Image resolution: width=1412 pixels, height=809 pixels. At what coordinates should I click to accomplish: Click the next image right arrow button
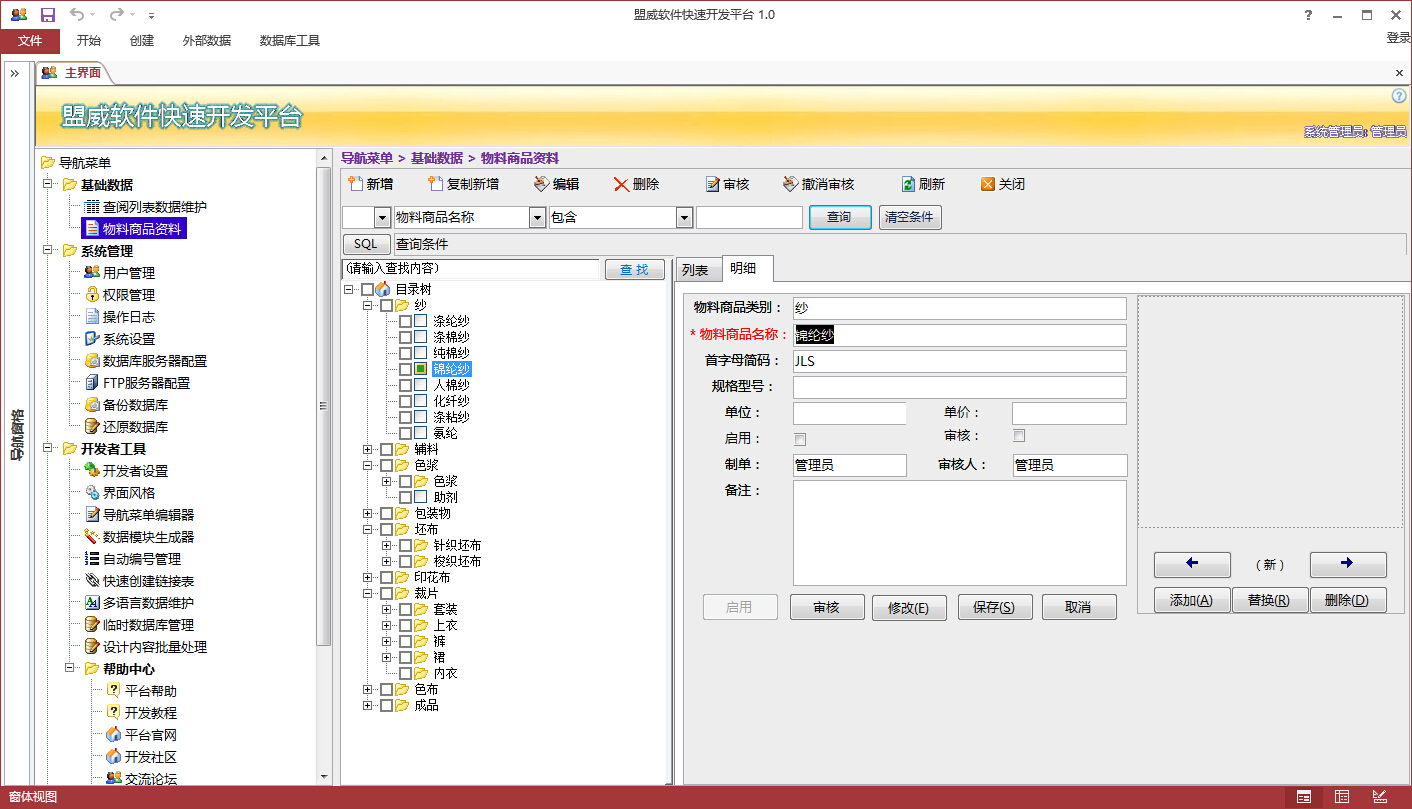pyautogui.click(x=1348, y=564)
